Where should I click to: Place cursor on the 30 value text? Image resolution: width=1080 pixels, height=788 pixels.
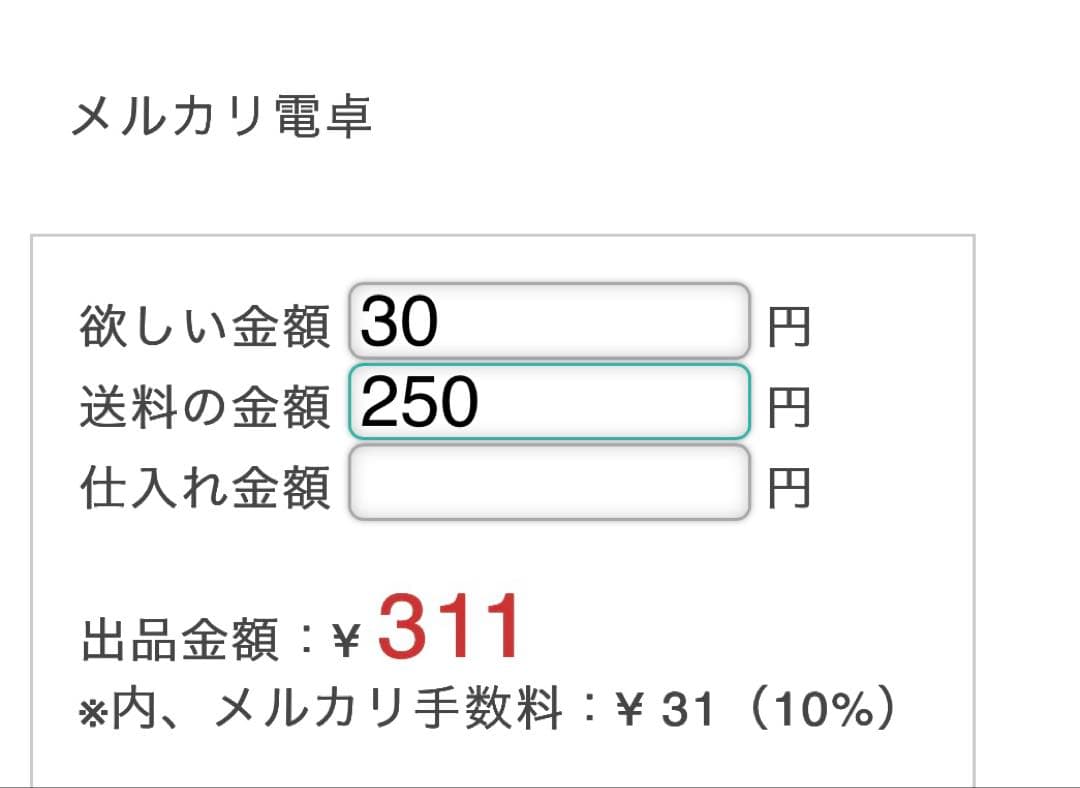click(x=399, y=321)
